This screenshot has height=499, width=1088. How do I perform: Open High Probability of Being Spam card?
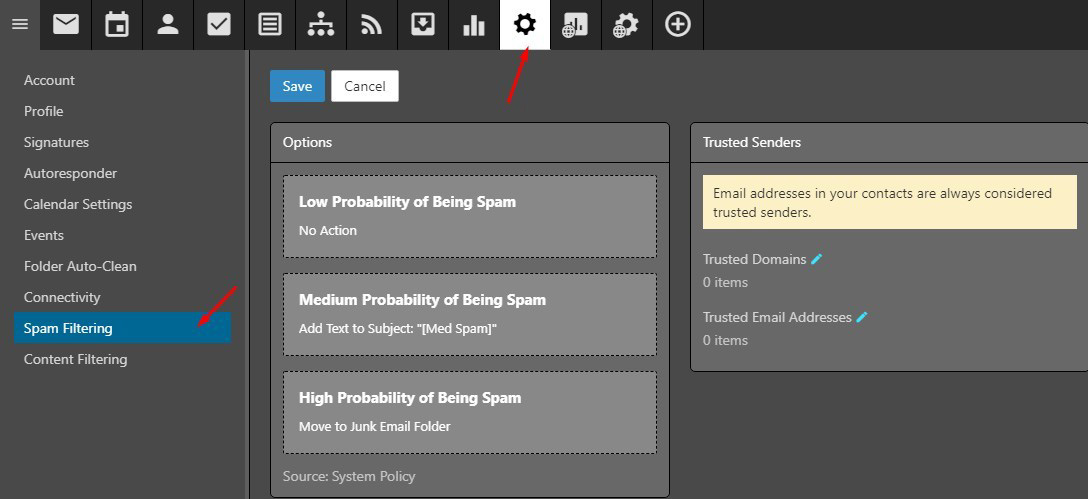point(470,412)
